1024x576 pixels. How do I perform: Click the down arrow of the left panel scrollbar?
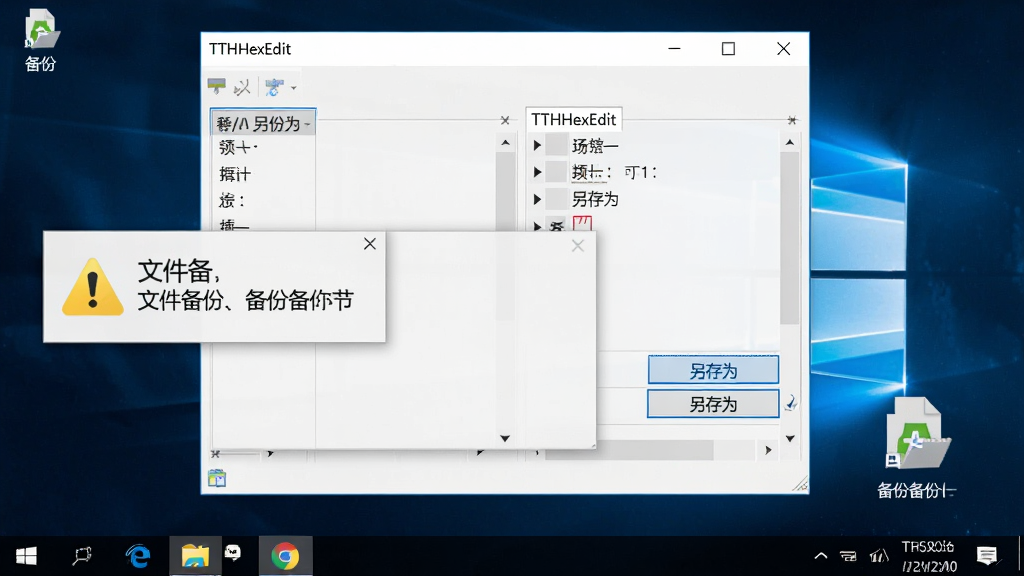tap(505, 438)
